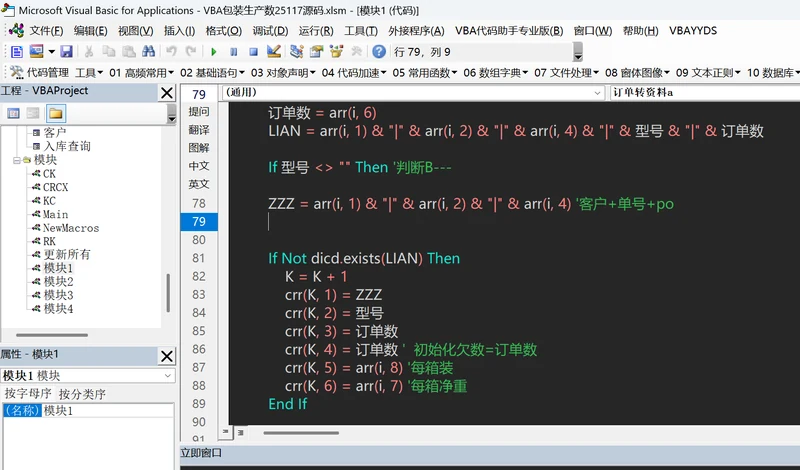Toggle Folders icon in project pane
The image size is (800, 470).
pos(56,113)
